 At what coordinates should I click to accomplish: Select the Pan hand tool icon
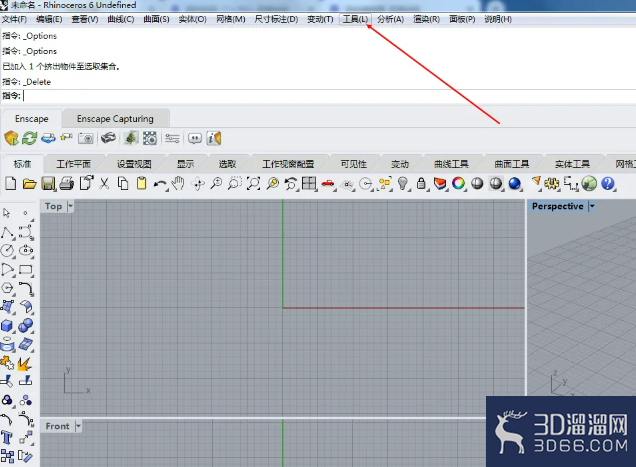[x=178, y=184]
